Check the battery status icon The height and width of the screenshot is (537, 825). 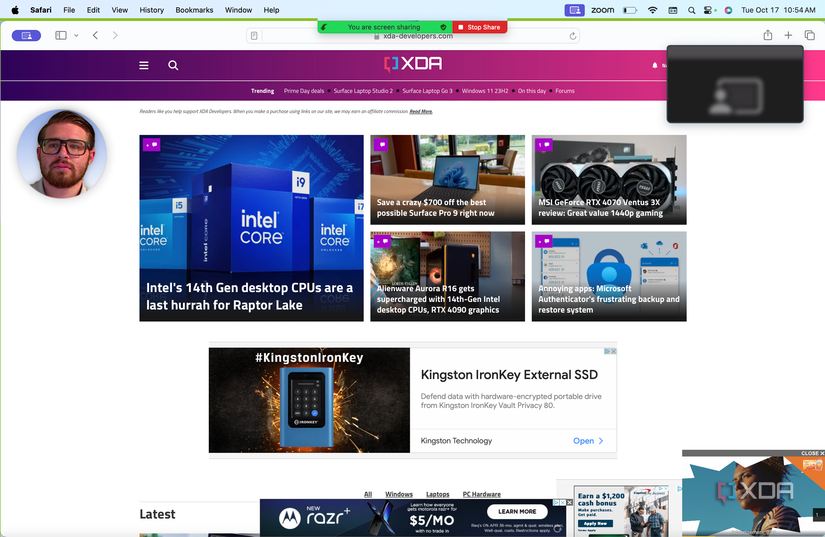pyautogui.click(x=630, y=10)
